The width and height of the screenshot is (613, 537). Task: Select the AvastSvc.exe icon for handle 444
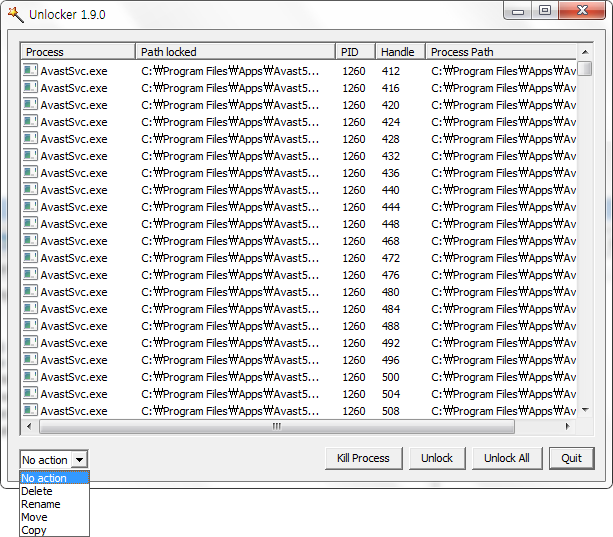click(30, 207)
